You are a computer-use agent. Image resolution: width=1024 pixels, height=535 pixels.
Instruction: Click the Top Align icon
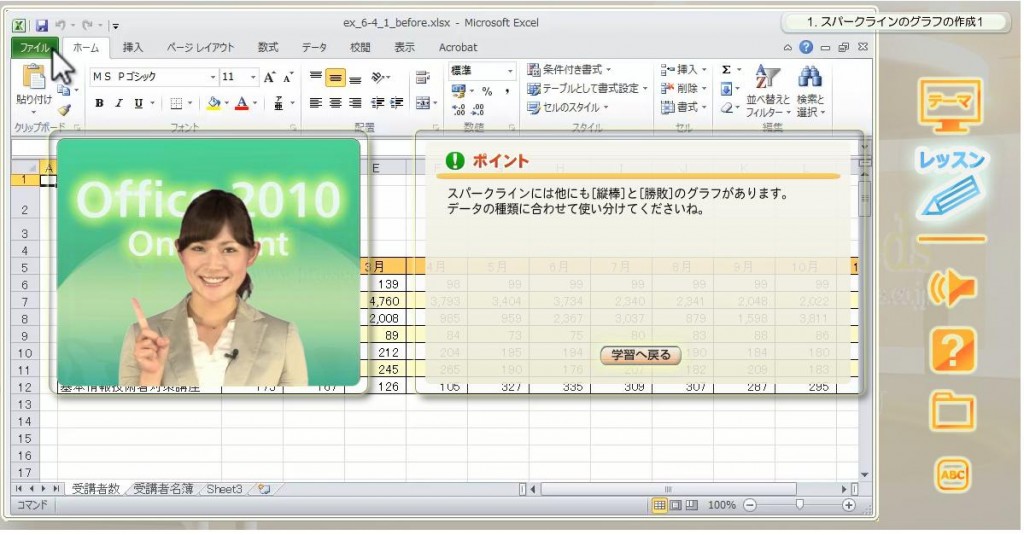(x=315, y=77)
